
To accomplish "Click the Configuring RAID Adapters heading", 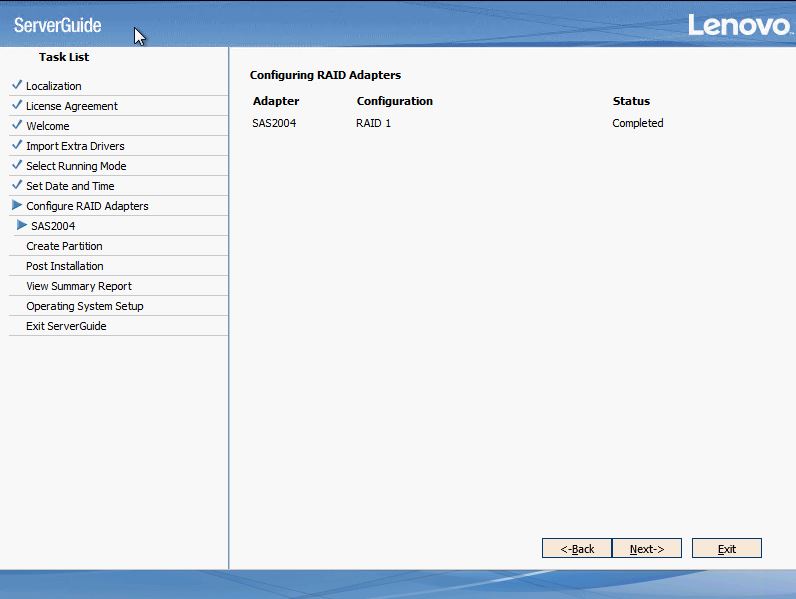I will (325, 75).
